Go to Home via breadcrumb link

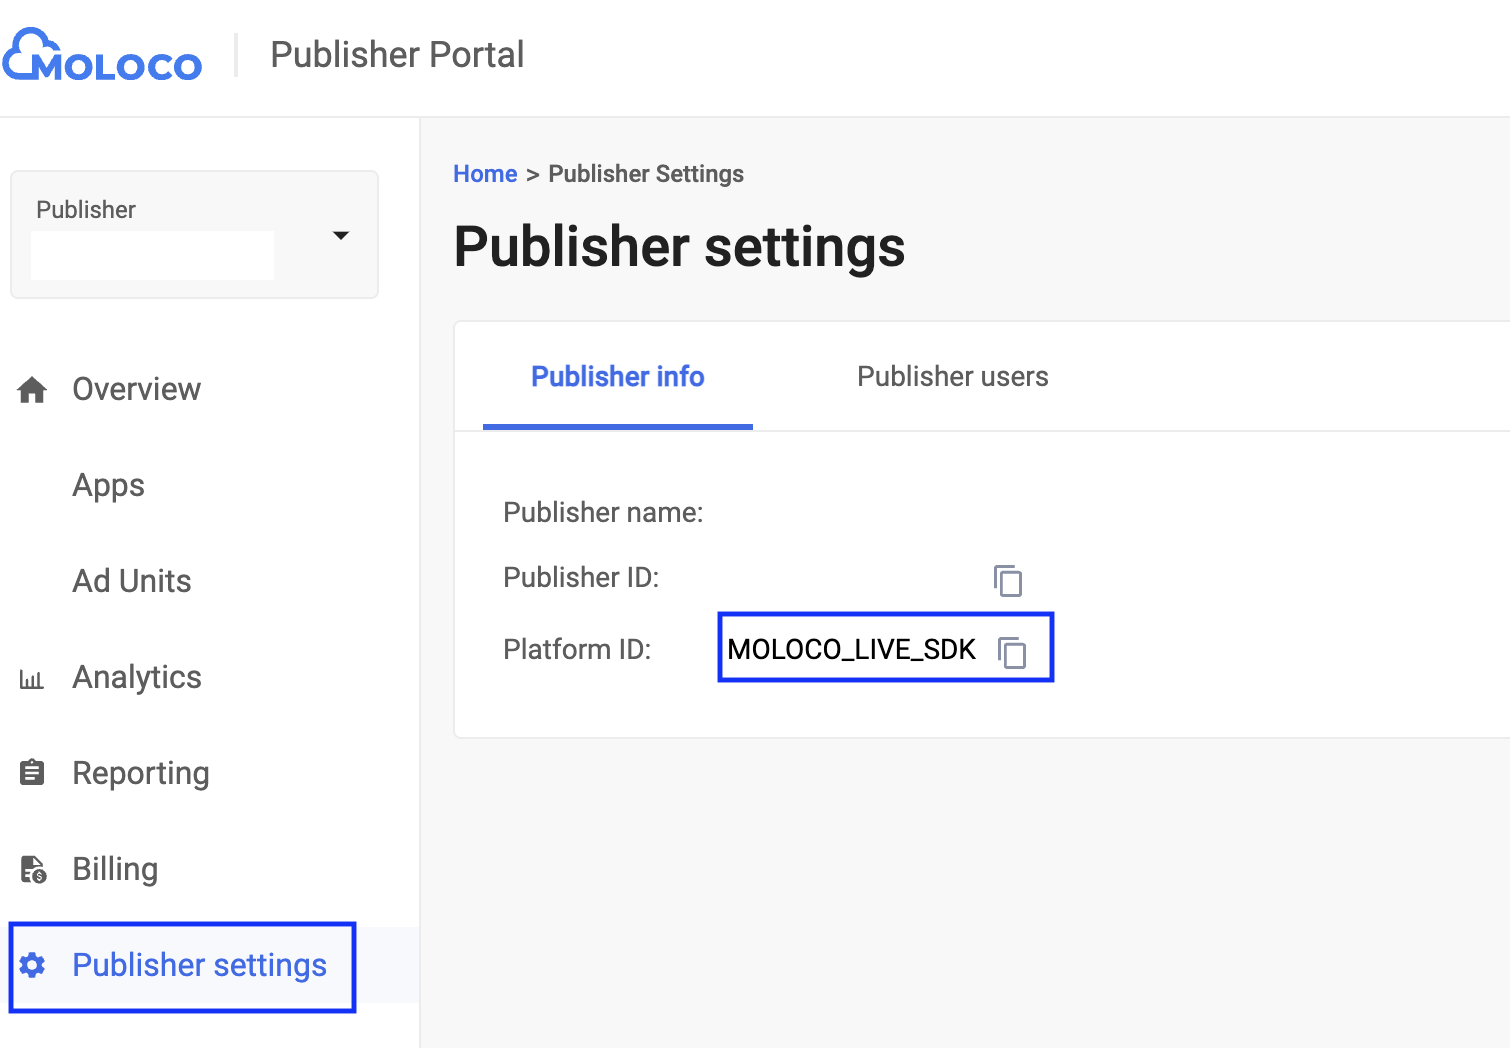pos(485,174)
